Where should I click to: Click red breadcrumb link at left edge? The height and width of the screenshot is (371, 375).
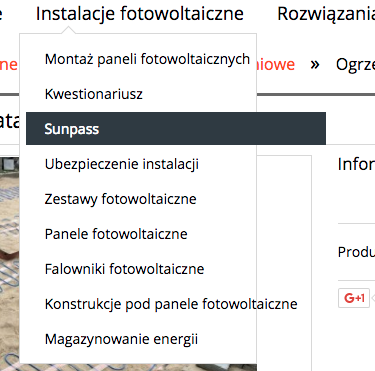(9, 64)
